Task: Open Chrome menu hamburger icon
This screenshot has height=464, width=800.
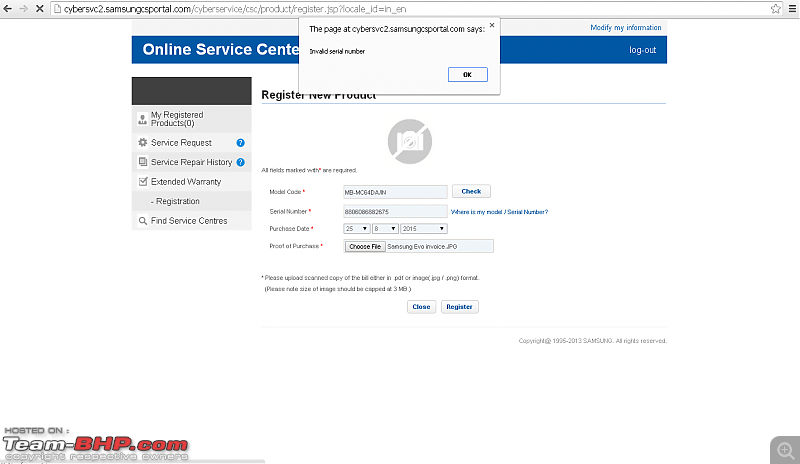Action: 792,9
